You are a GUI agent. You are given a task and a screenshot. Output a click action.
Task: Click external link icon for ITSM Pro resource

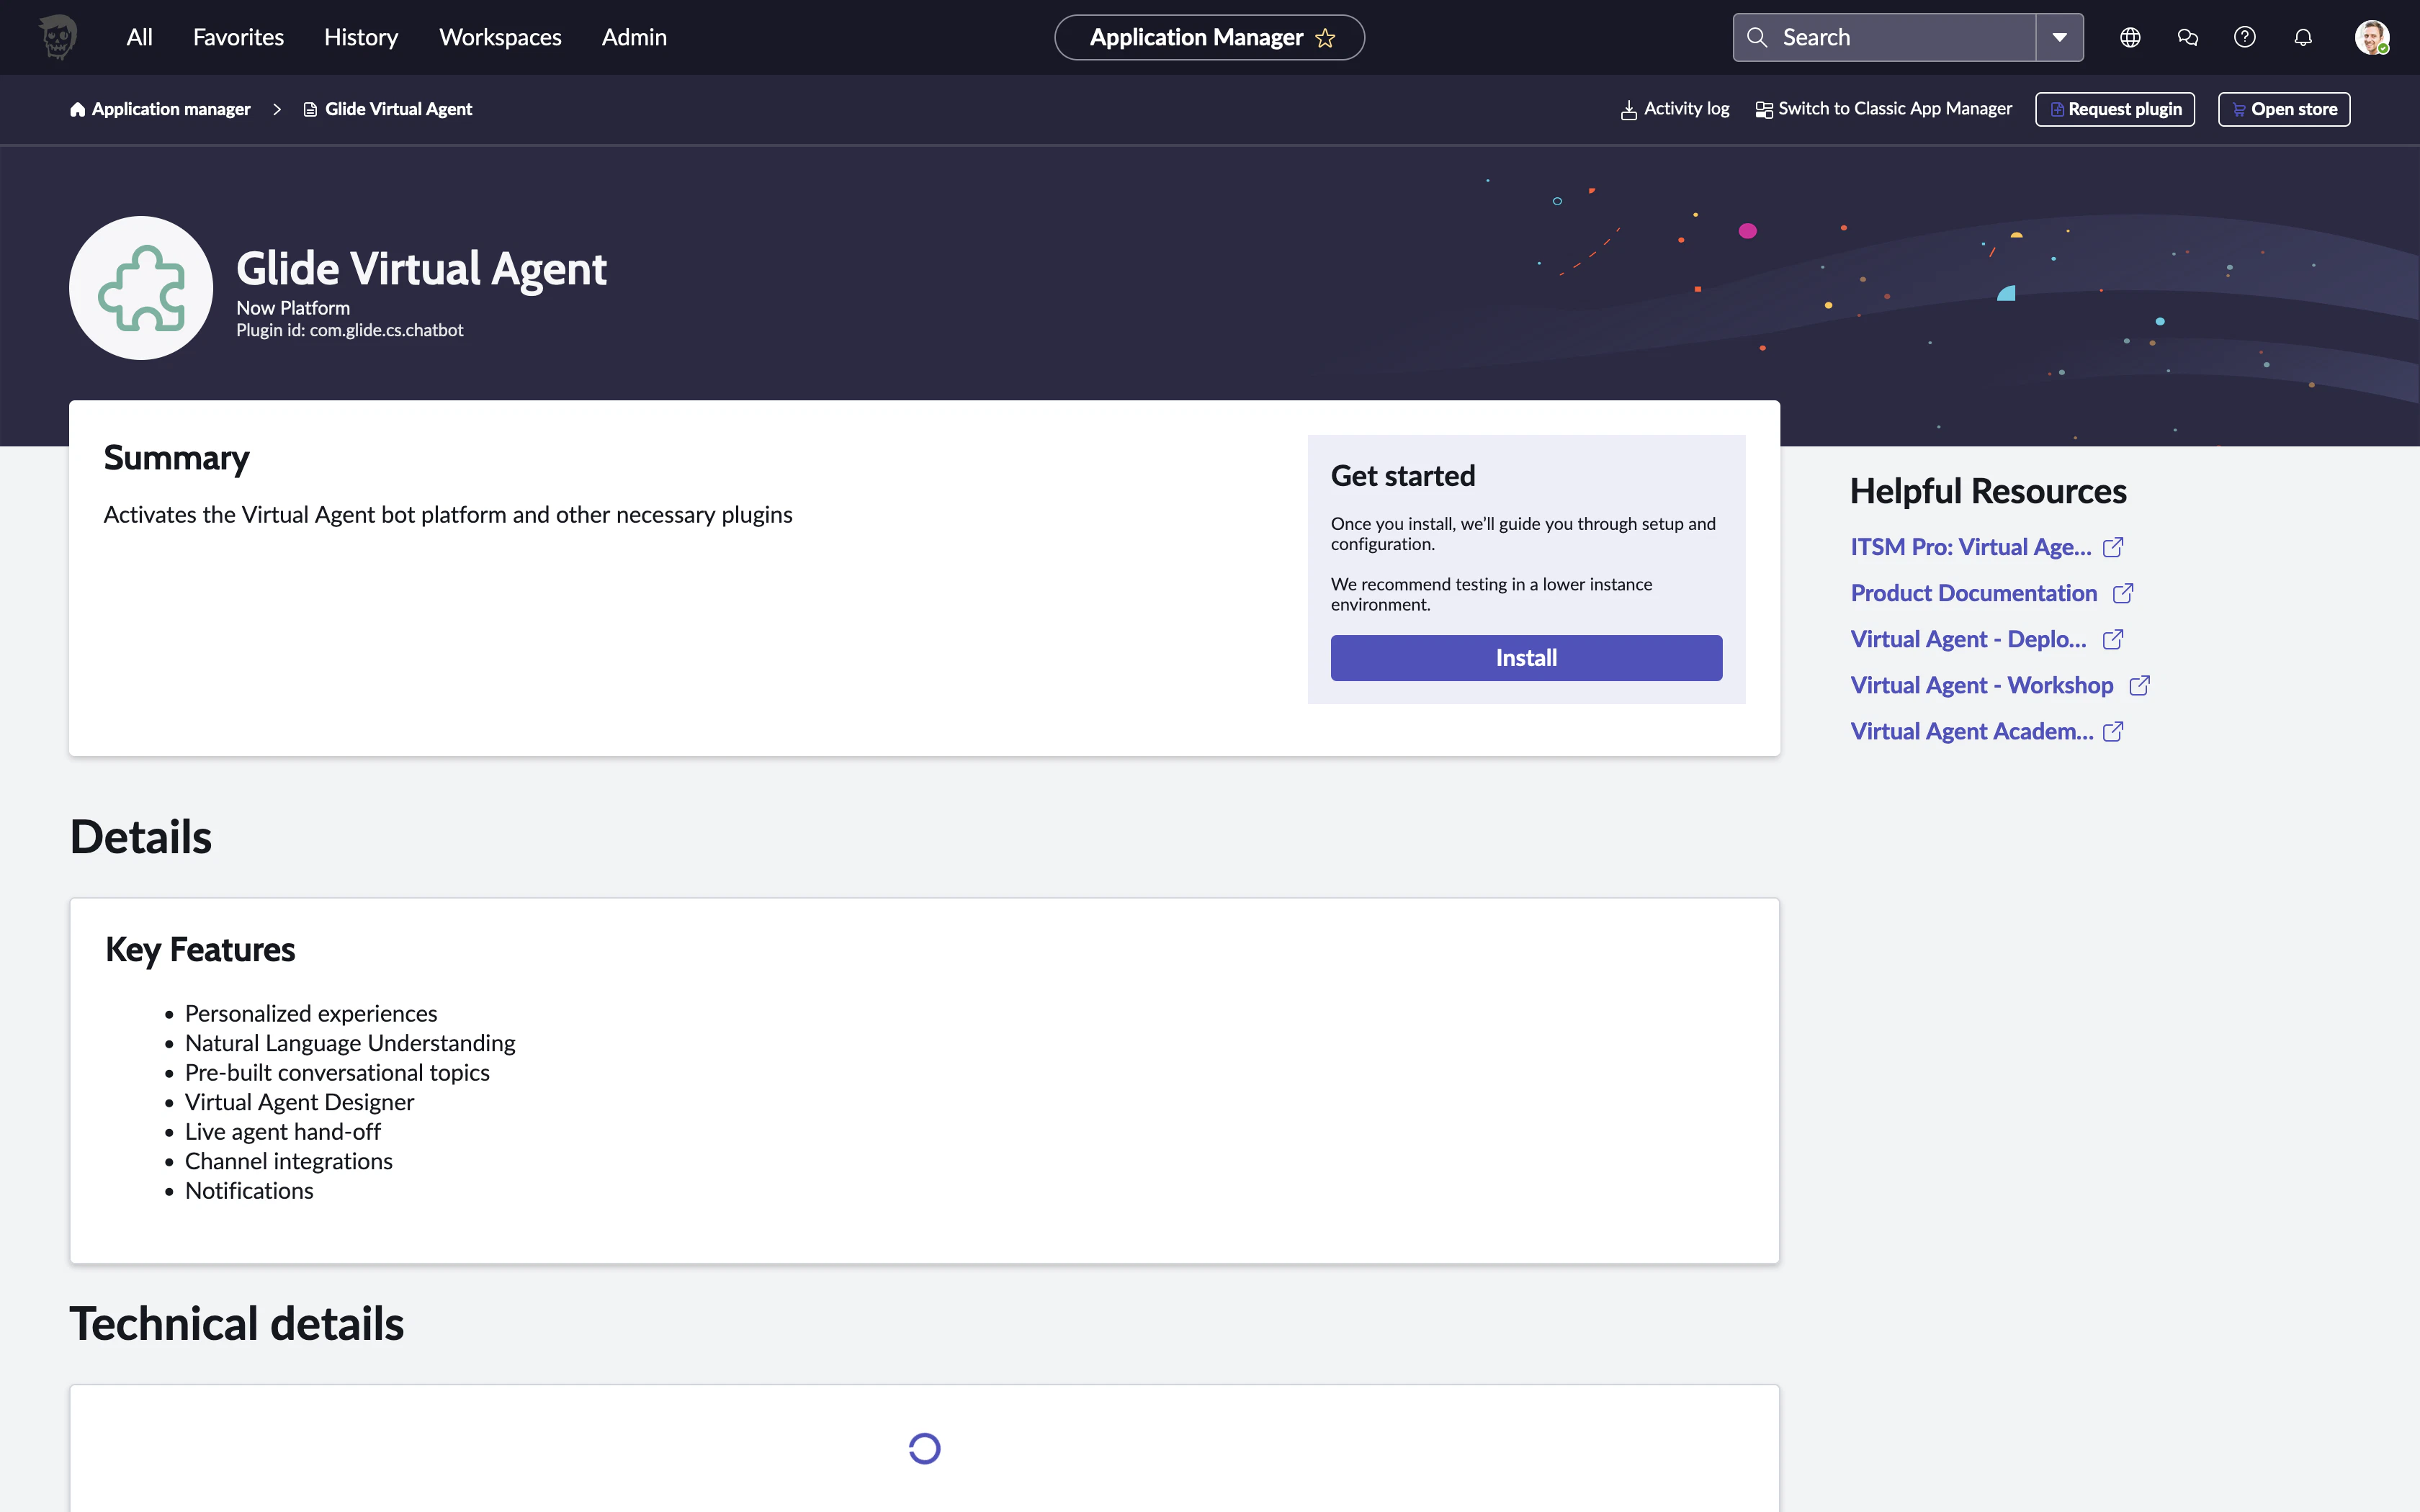click(x=2113, y=547)
